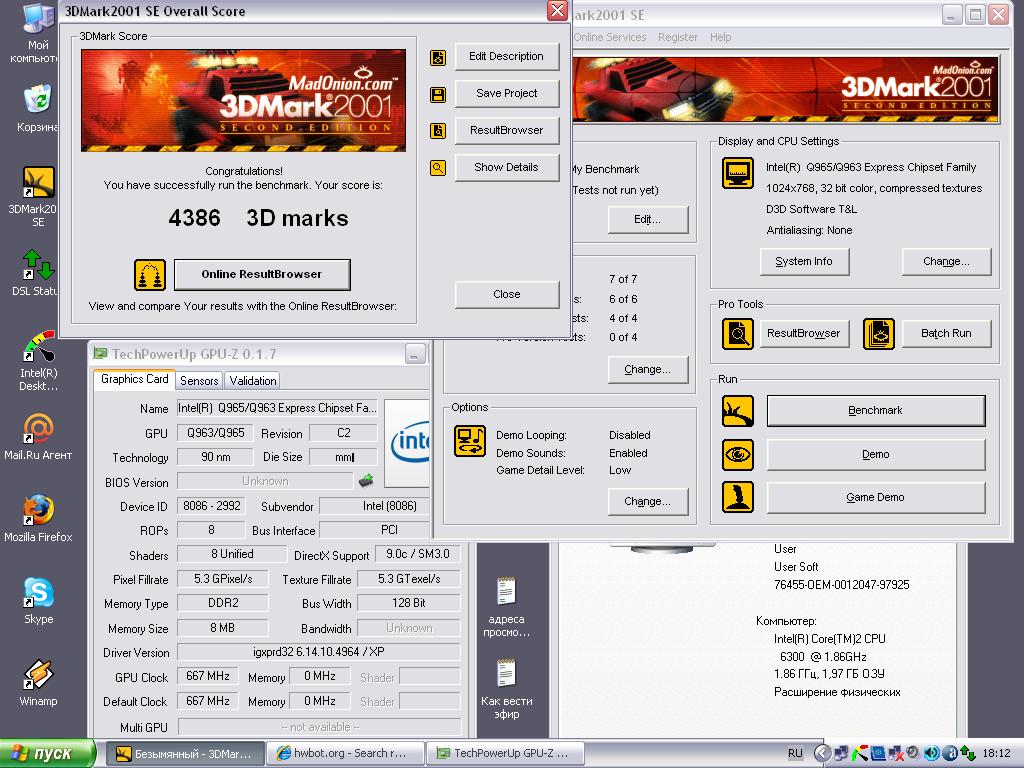1024x768 pixels.
Task: Click the GPU Clock 667 MHz field
Action: (x=208, y=677)
